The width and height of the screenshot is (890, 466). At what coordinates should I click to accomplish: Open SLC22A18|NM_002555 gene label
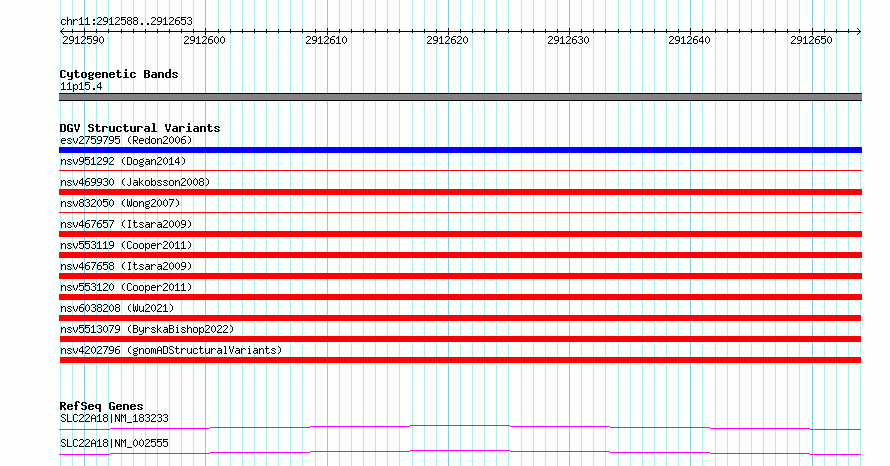click(114, 443)
